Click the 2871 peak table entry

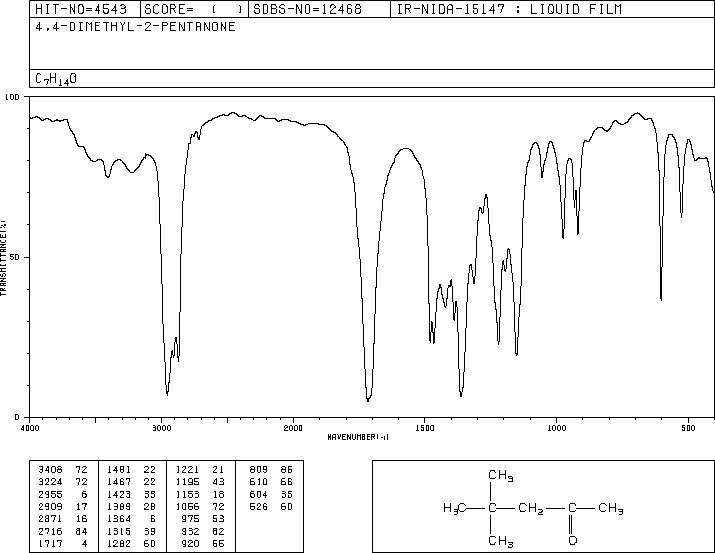(50, 519)
